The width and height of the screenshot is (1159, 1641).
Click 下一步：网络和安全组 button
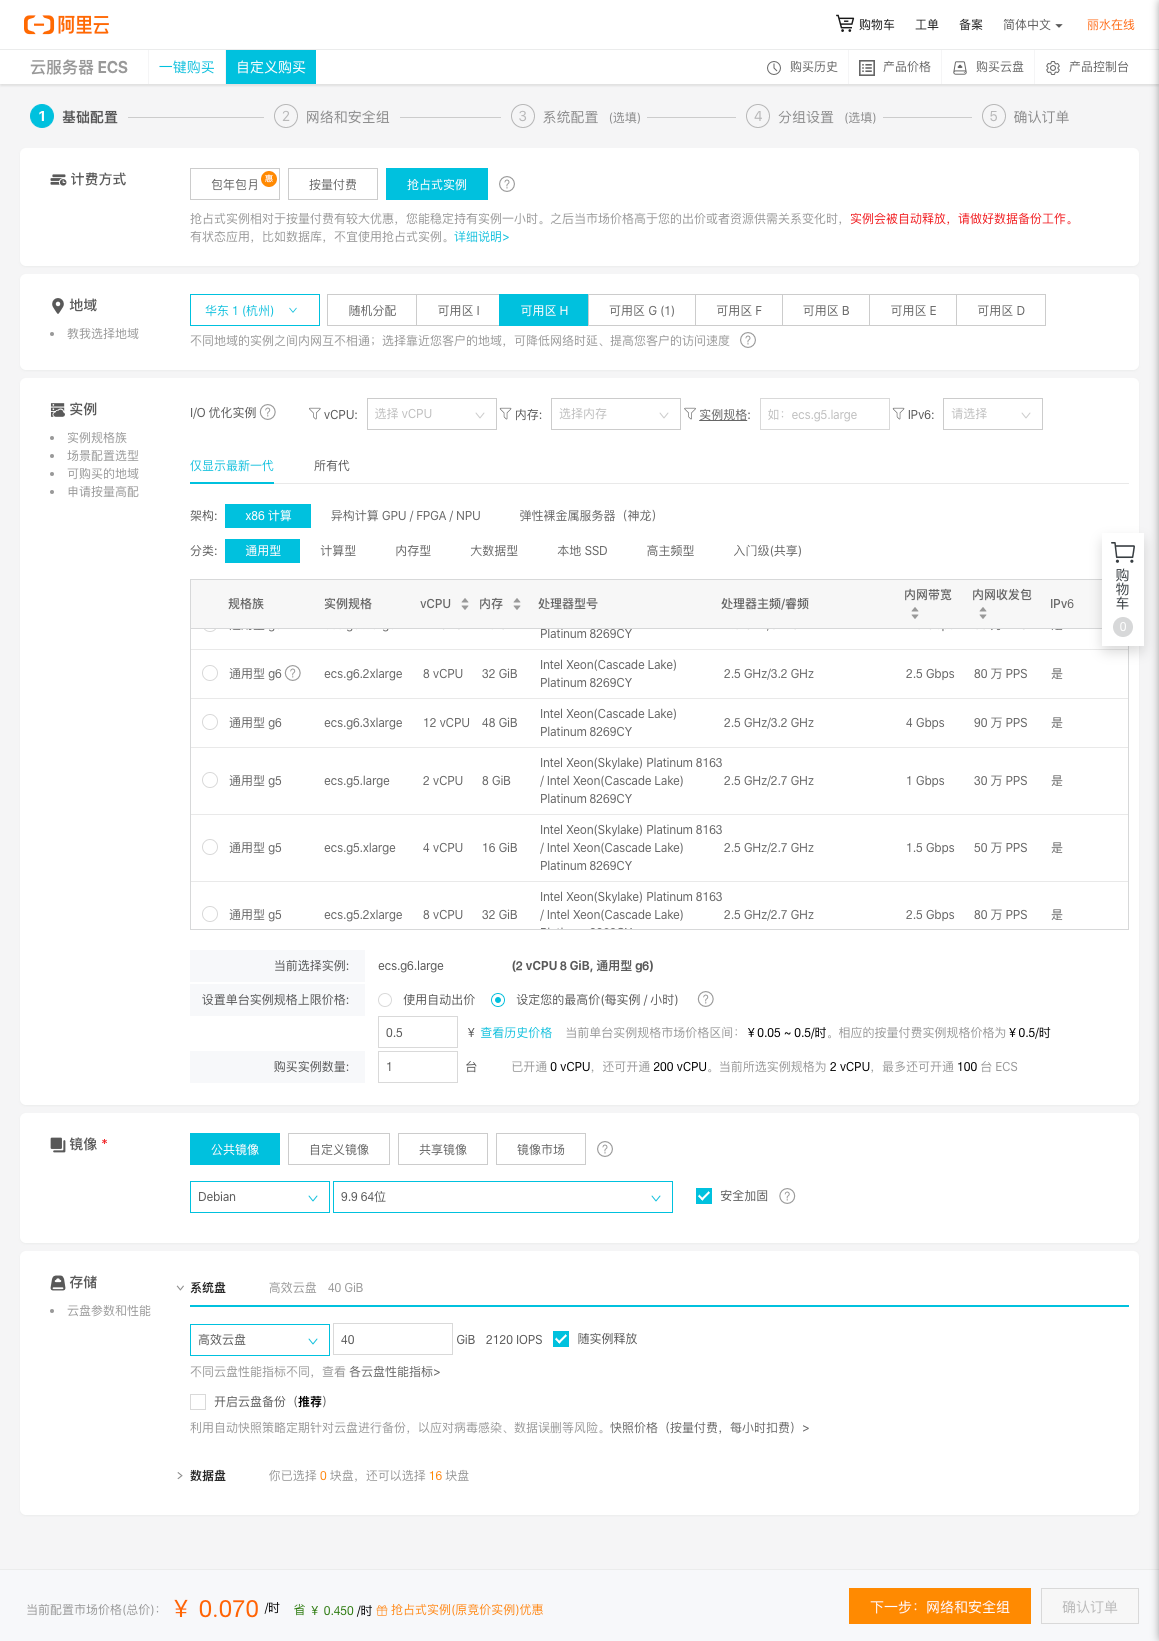(x=940, y=1607)
